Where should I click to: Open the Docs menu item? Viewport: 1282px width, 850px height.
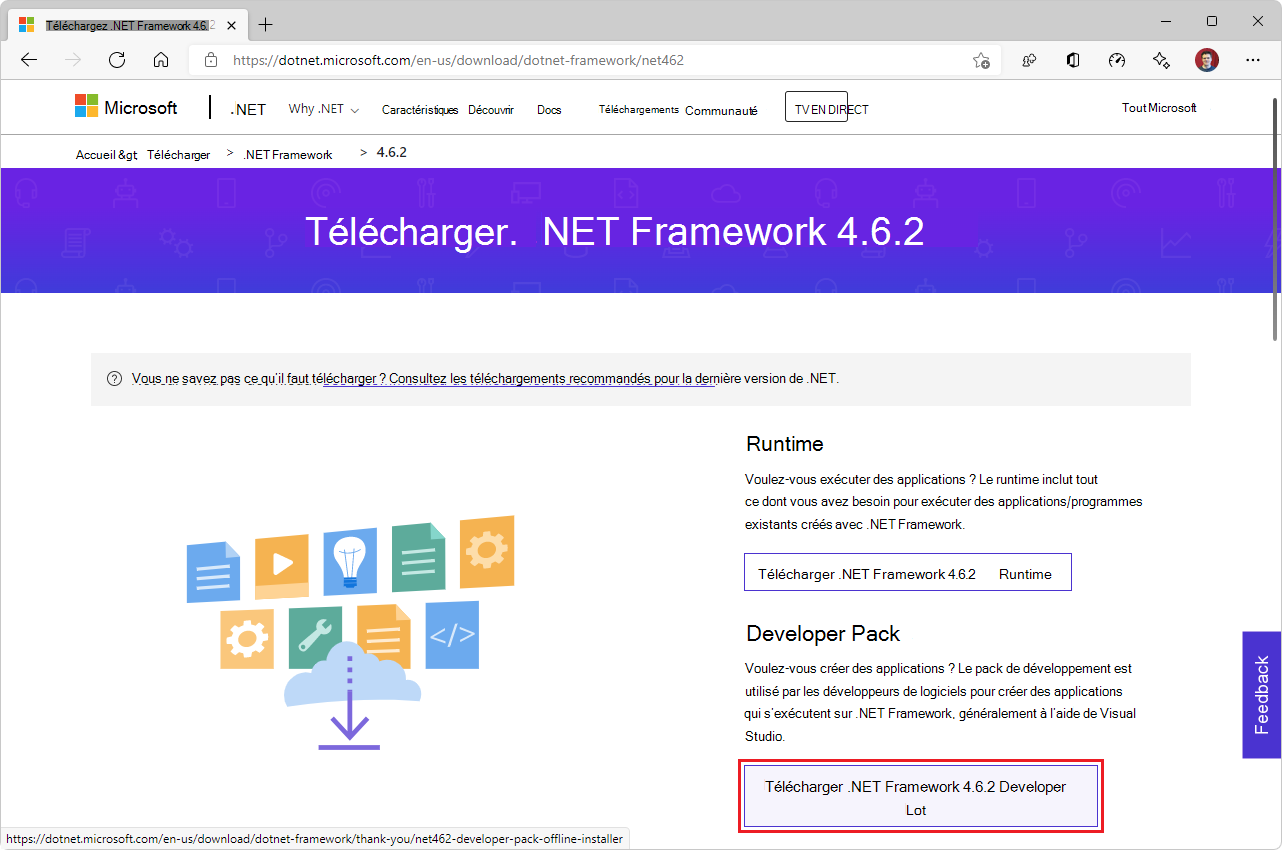pos(549,110)
